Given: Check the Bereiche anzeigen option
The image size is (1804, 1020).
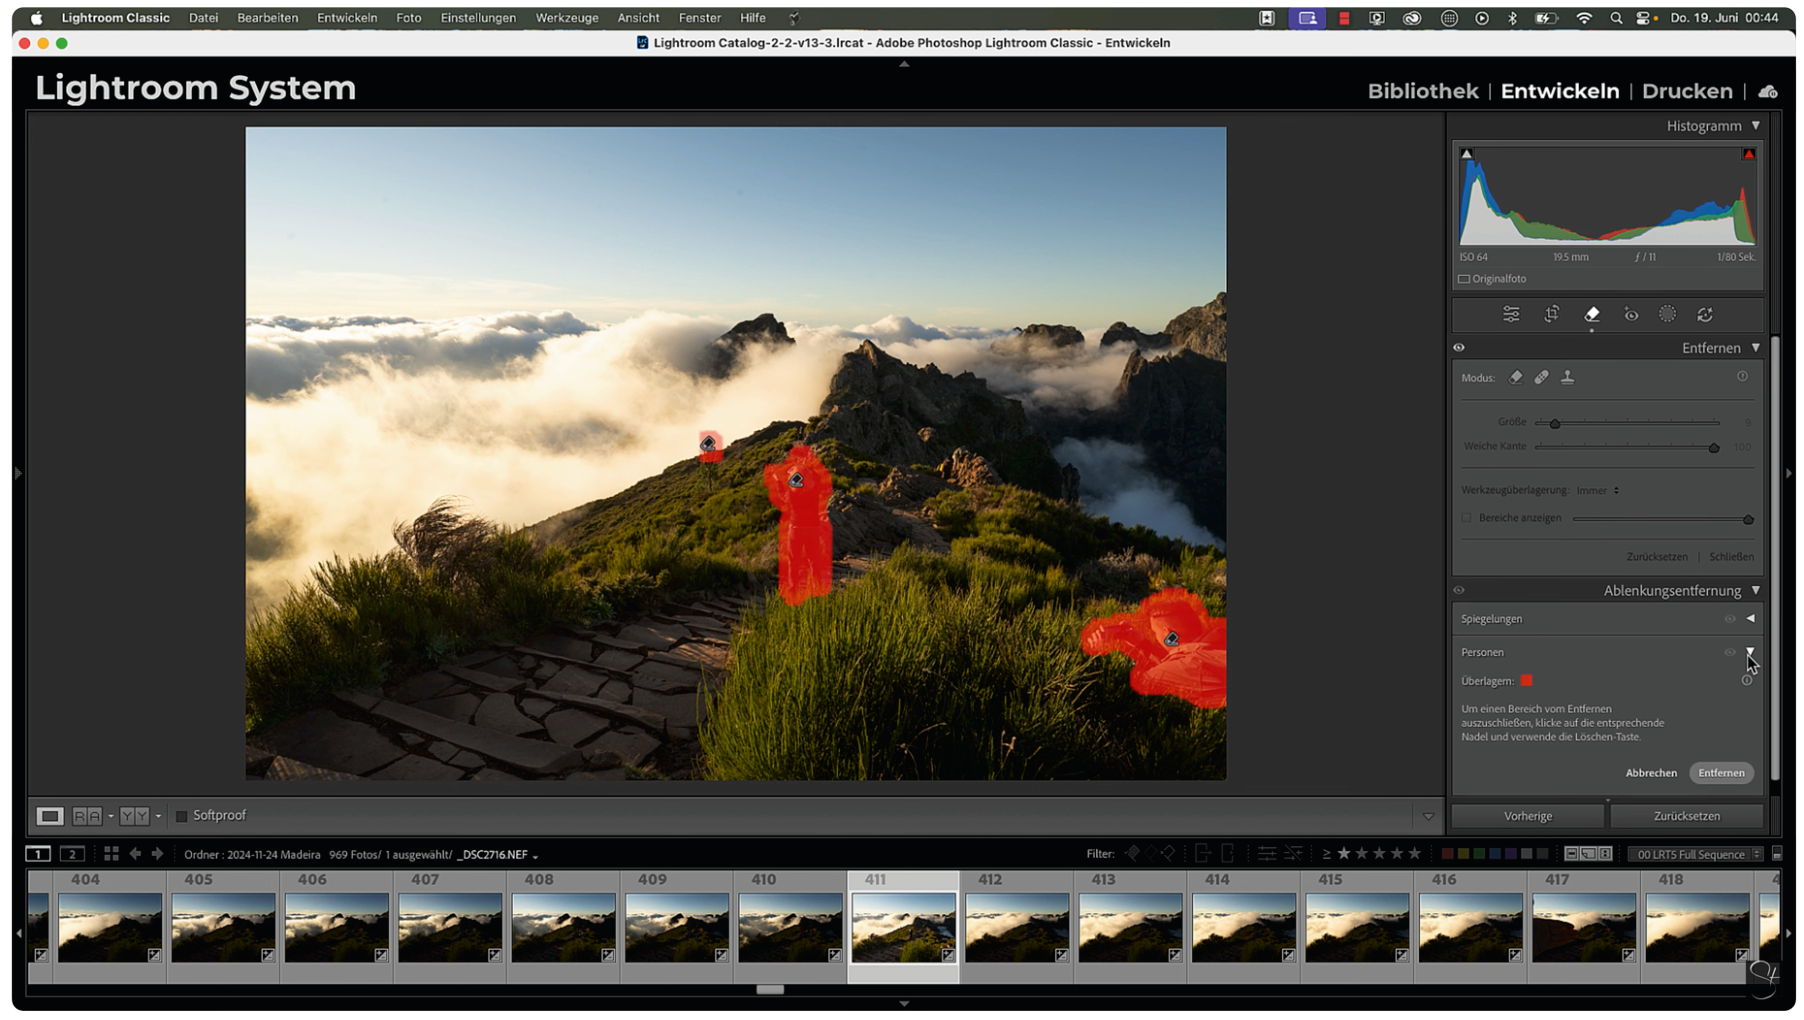Looking at the screenshot, I should pos(1467,518).
